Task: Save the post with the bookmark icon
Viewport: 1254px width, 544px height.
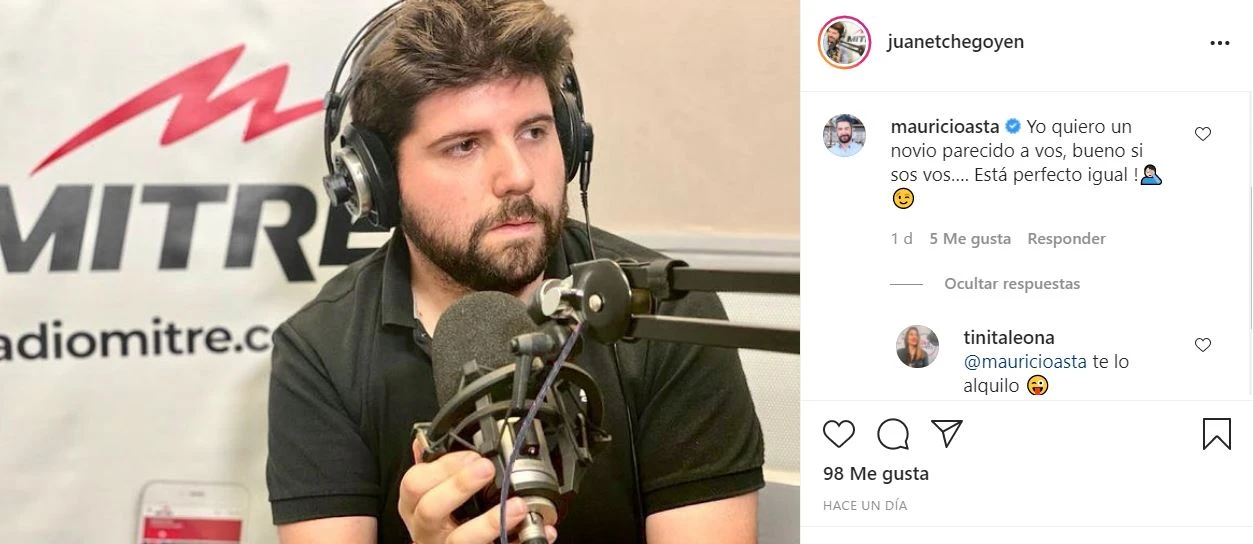Action: tap(1216, 433)
